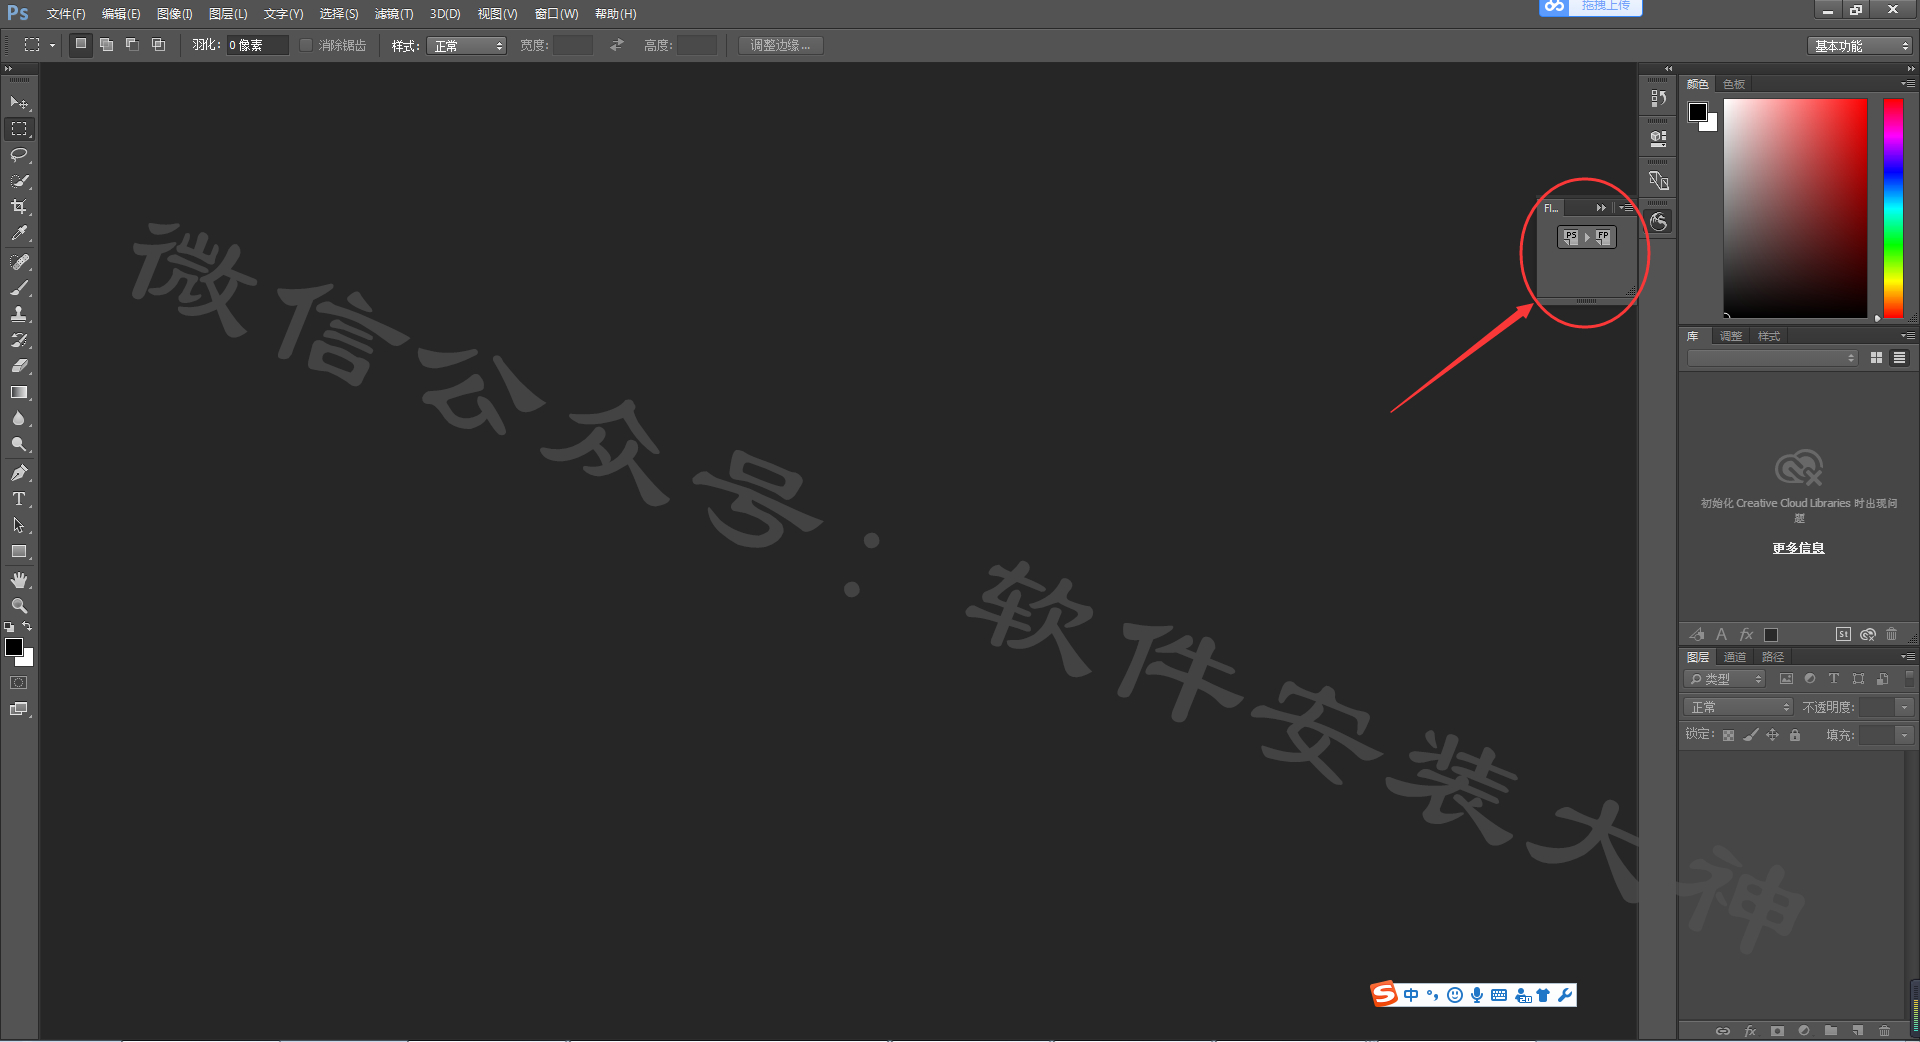
Task: Open the 窗口(W) menu
Action: (556, 14)
